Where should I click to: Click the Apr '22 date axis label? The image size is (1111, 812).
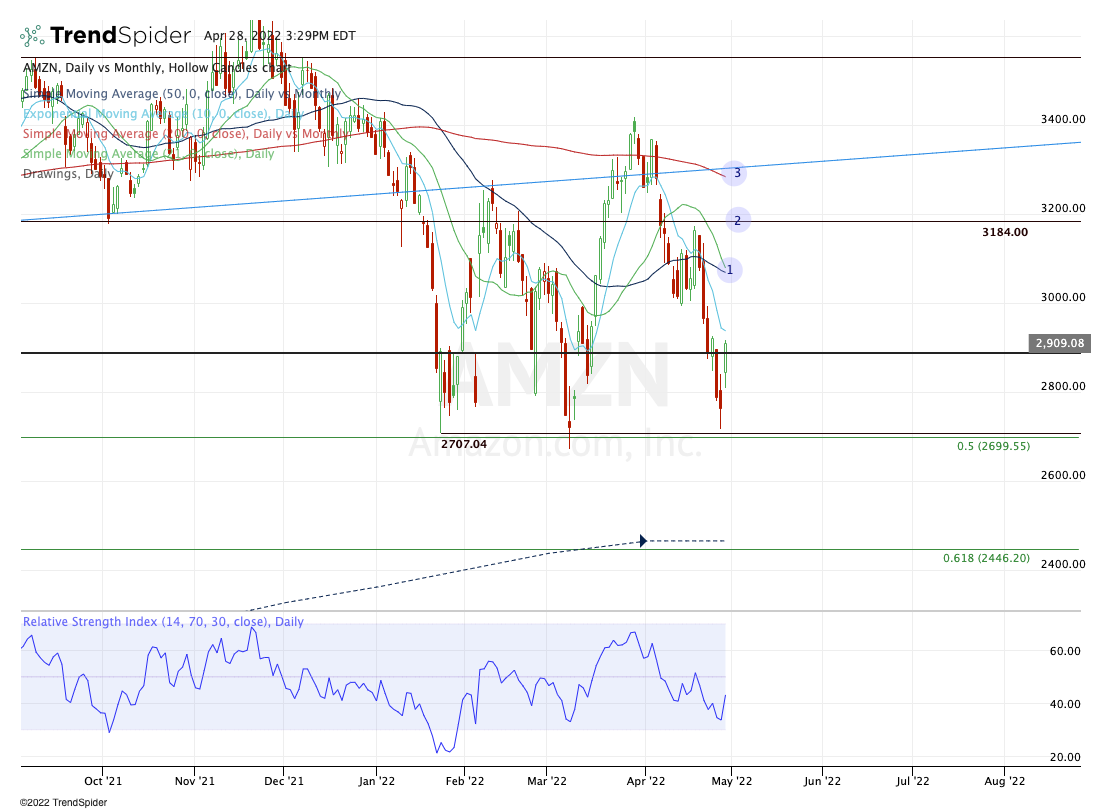point(645,781)
